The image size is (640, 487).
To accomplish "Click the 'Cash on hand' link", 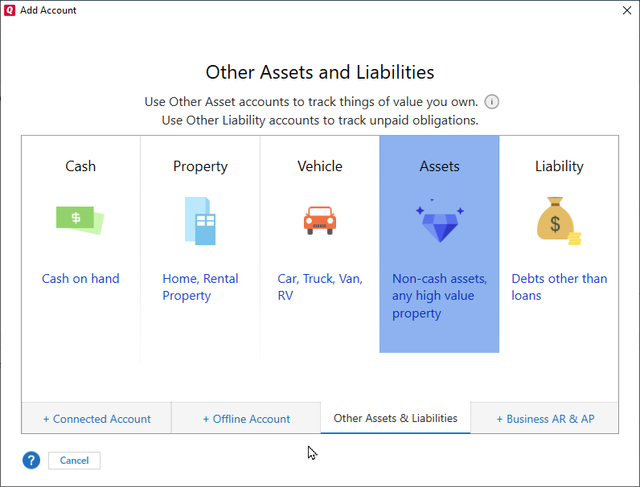I will [x=80, y=279].
